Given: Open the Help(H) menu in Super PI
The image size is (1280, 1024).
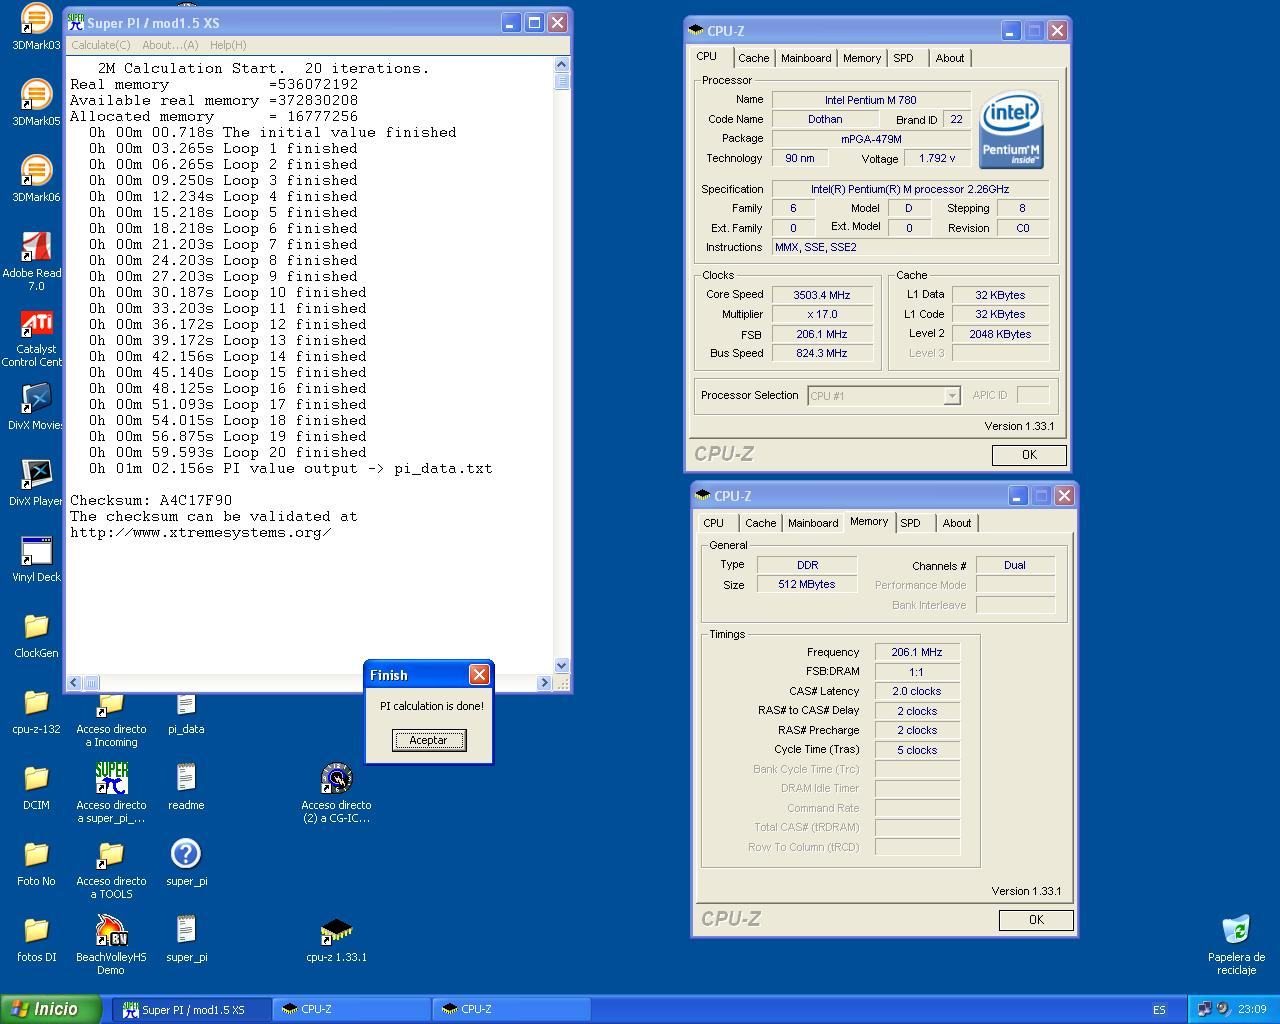Looking at the screenshot, I should tap(227, 45).
